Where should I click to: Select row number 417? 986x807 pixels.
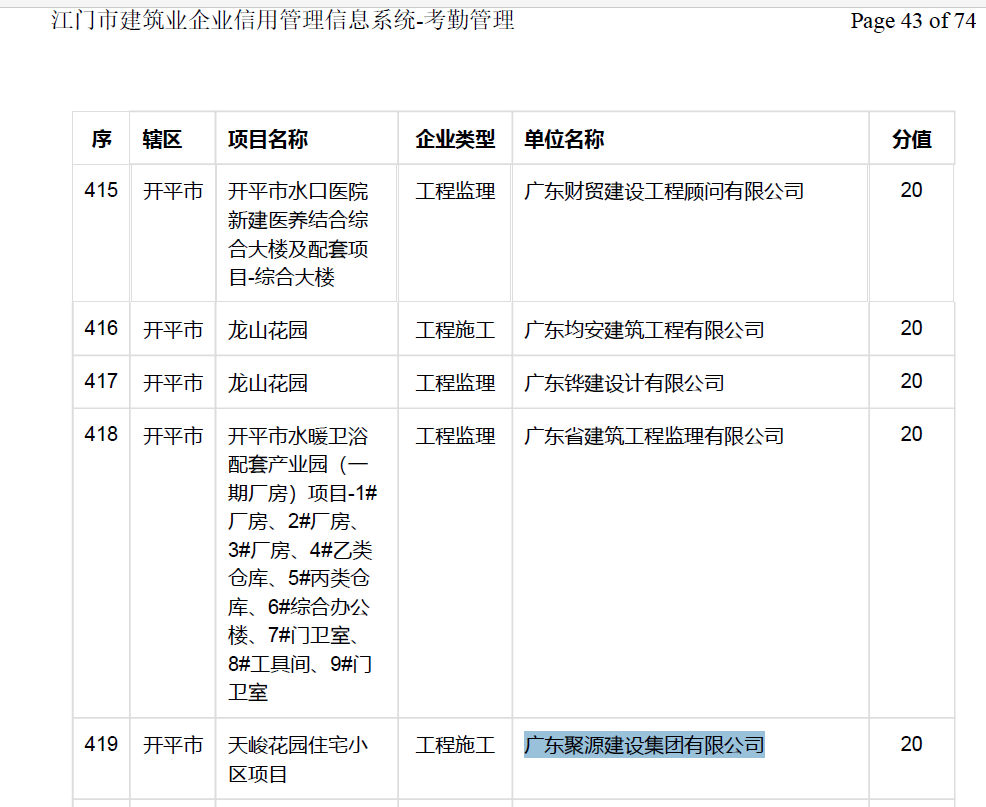click(x=101, y=381)
